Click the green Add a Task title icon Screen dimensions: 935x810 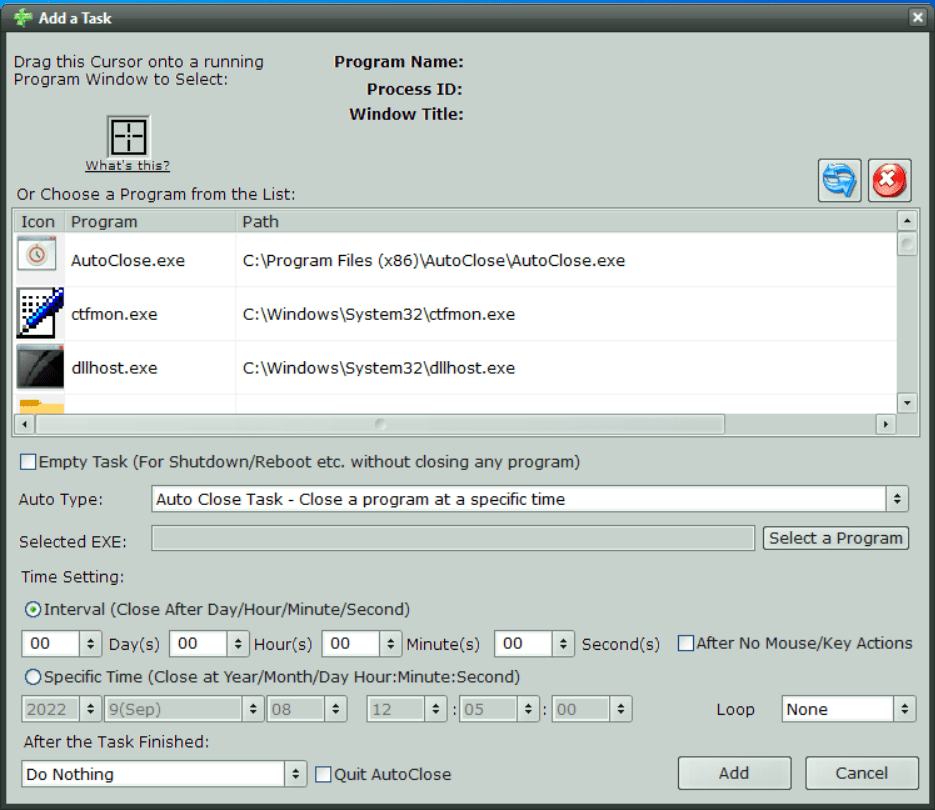pyautogui.click(x=23, y=18)
